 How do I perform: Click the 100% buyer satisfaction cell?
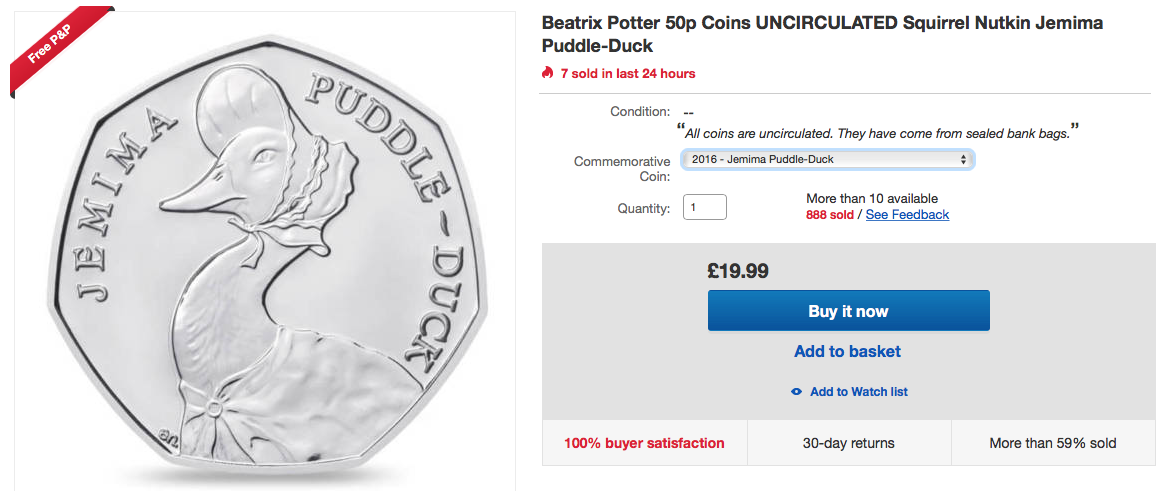click(644, 443)
